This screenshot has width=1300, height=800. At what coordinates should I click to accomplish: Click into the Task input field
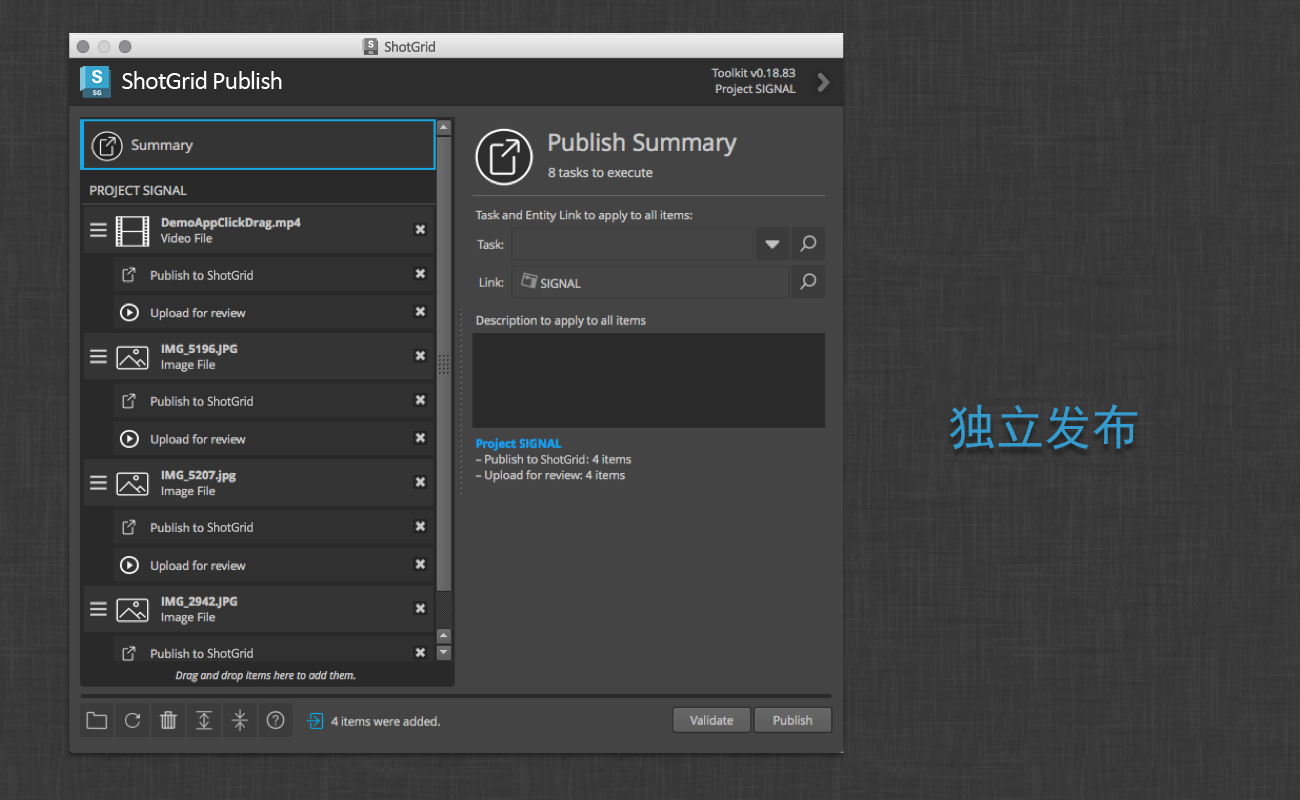click(x=632, y=244)
